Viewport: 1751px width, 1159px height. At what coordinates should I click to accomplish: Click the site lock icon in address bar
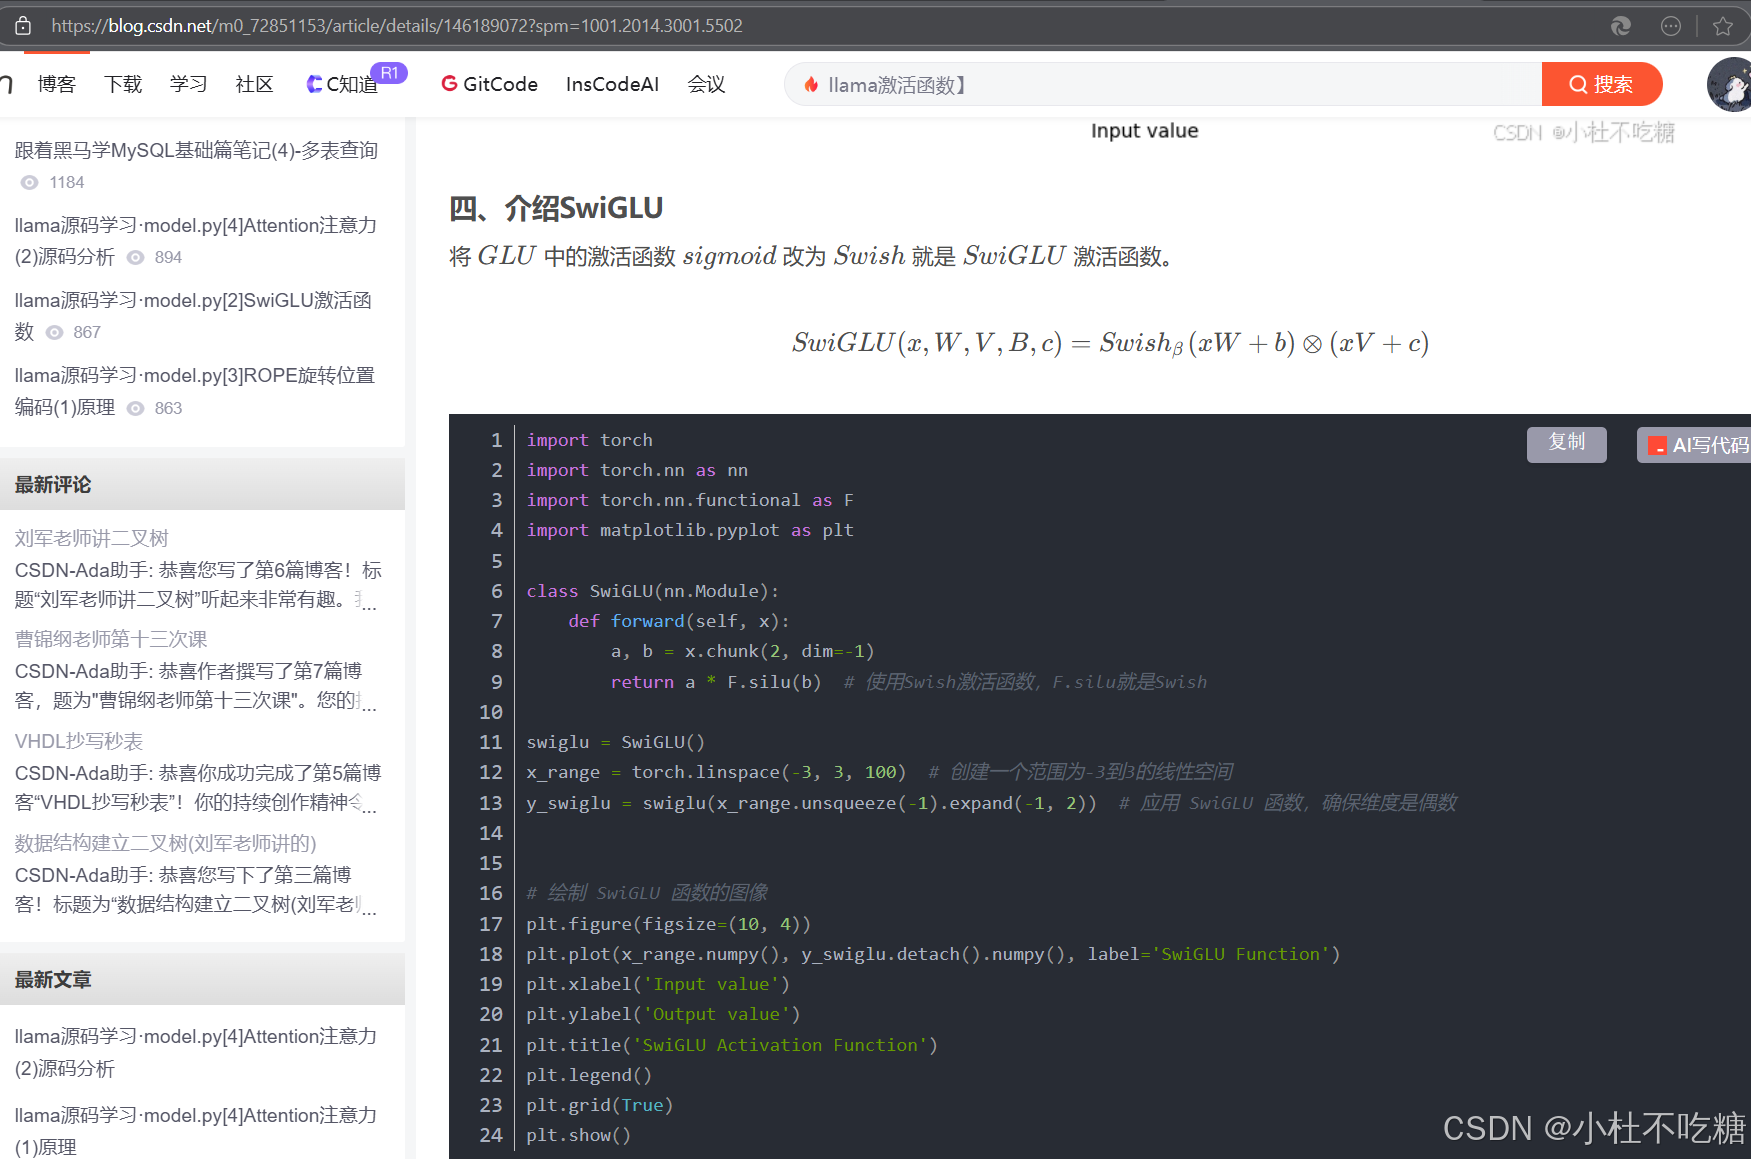click(23, 26)
